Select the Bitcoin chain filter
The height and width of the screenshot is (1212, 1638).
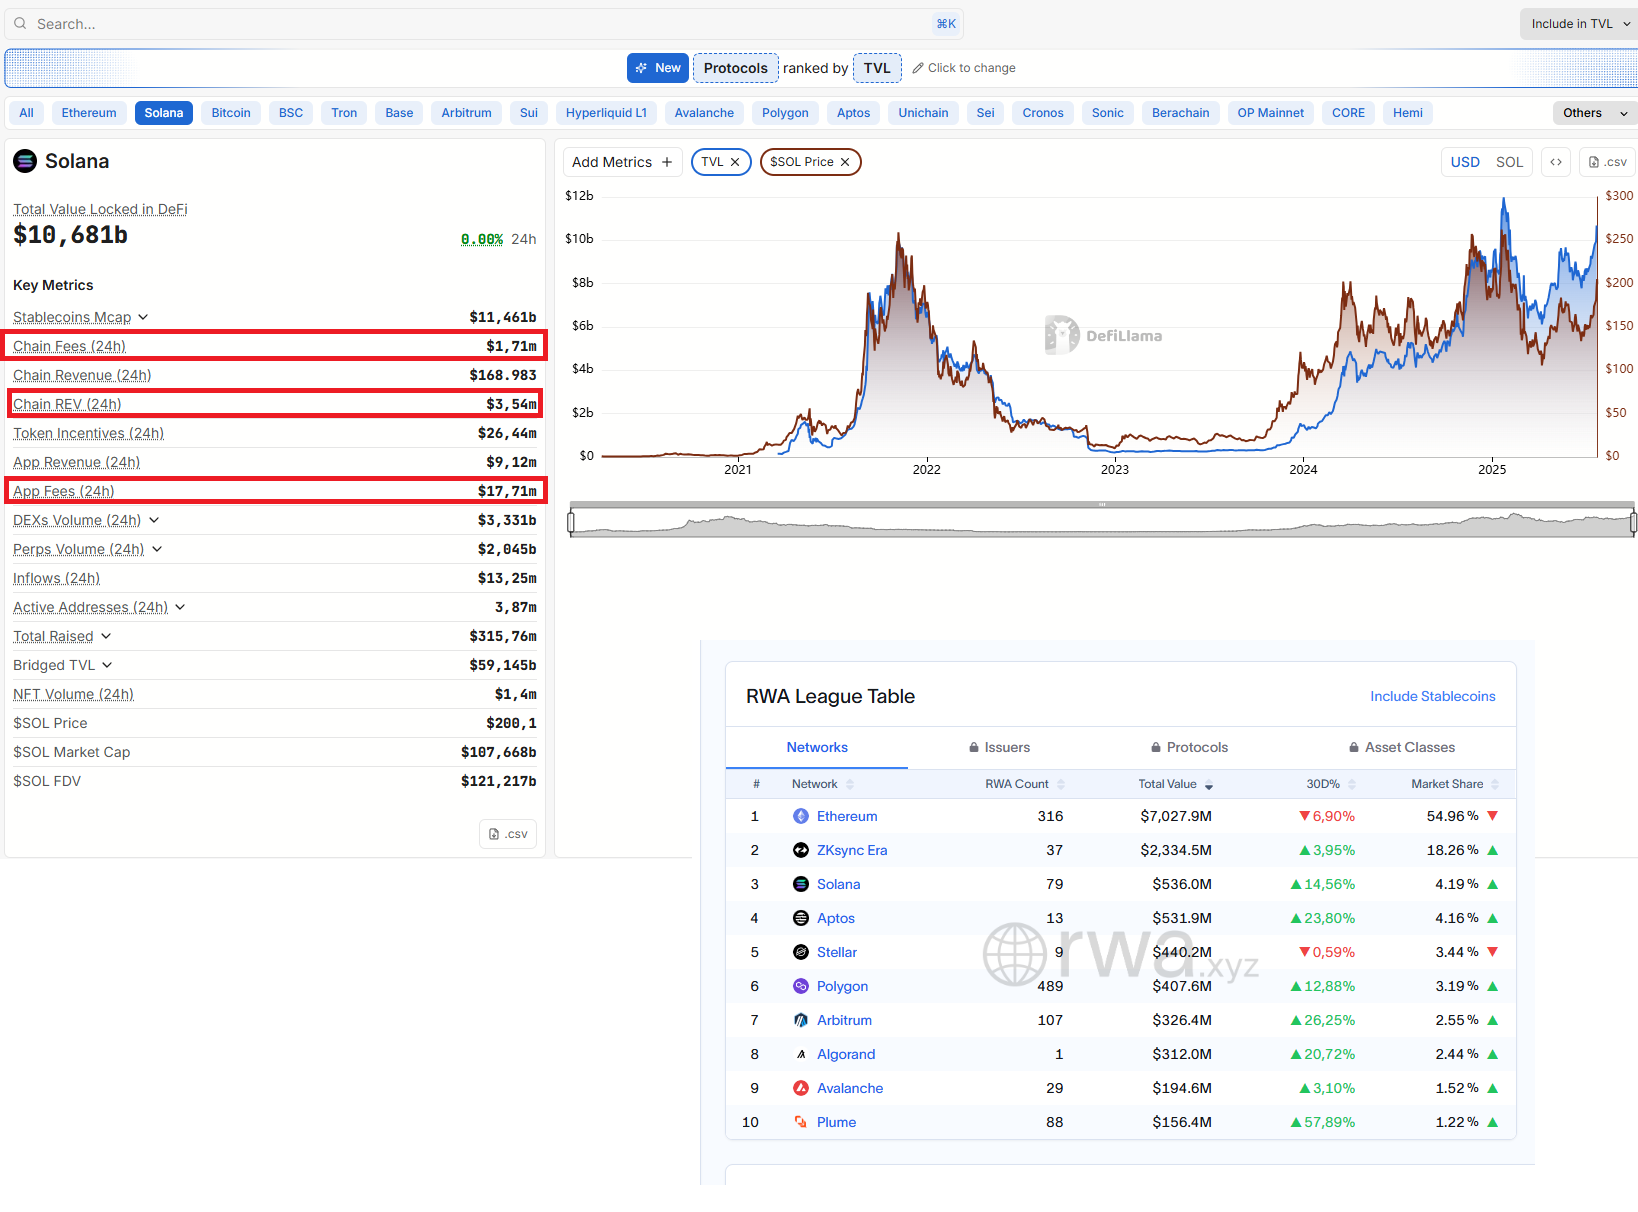231,113
